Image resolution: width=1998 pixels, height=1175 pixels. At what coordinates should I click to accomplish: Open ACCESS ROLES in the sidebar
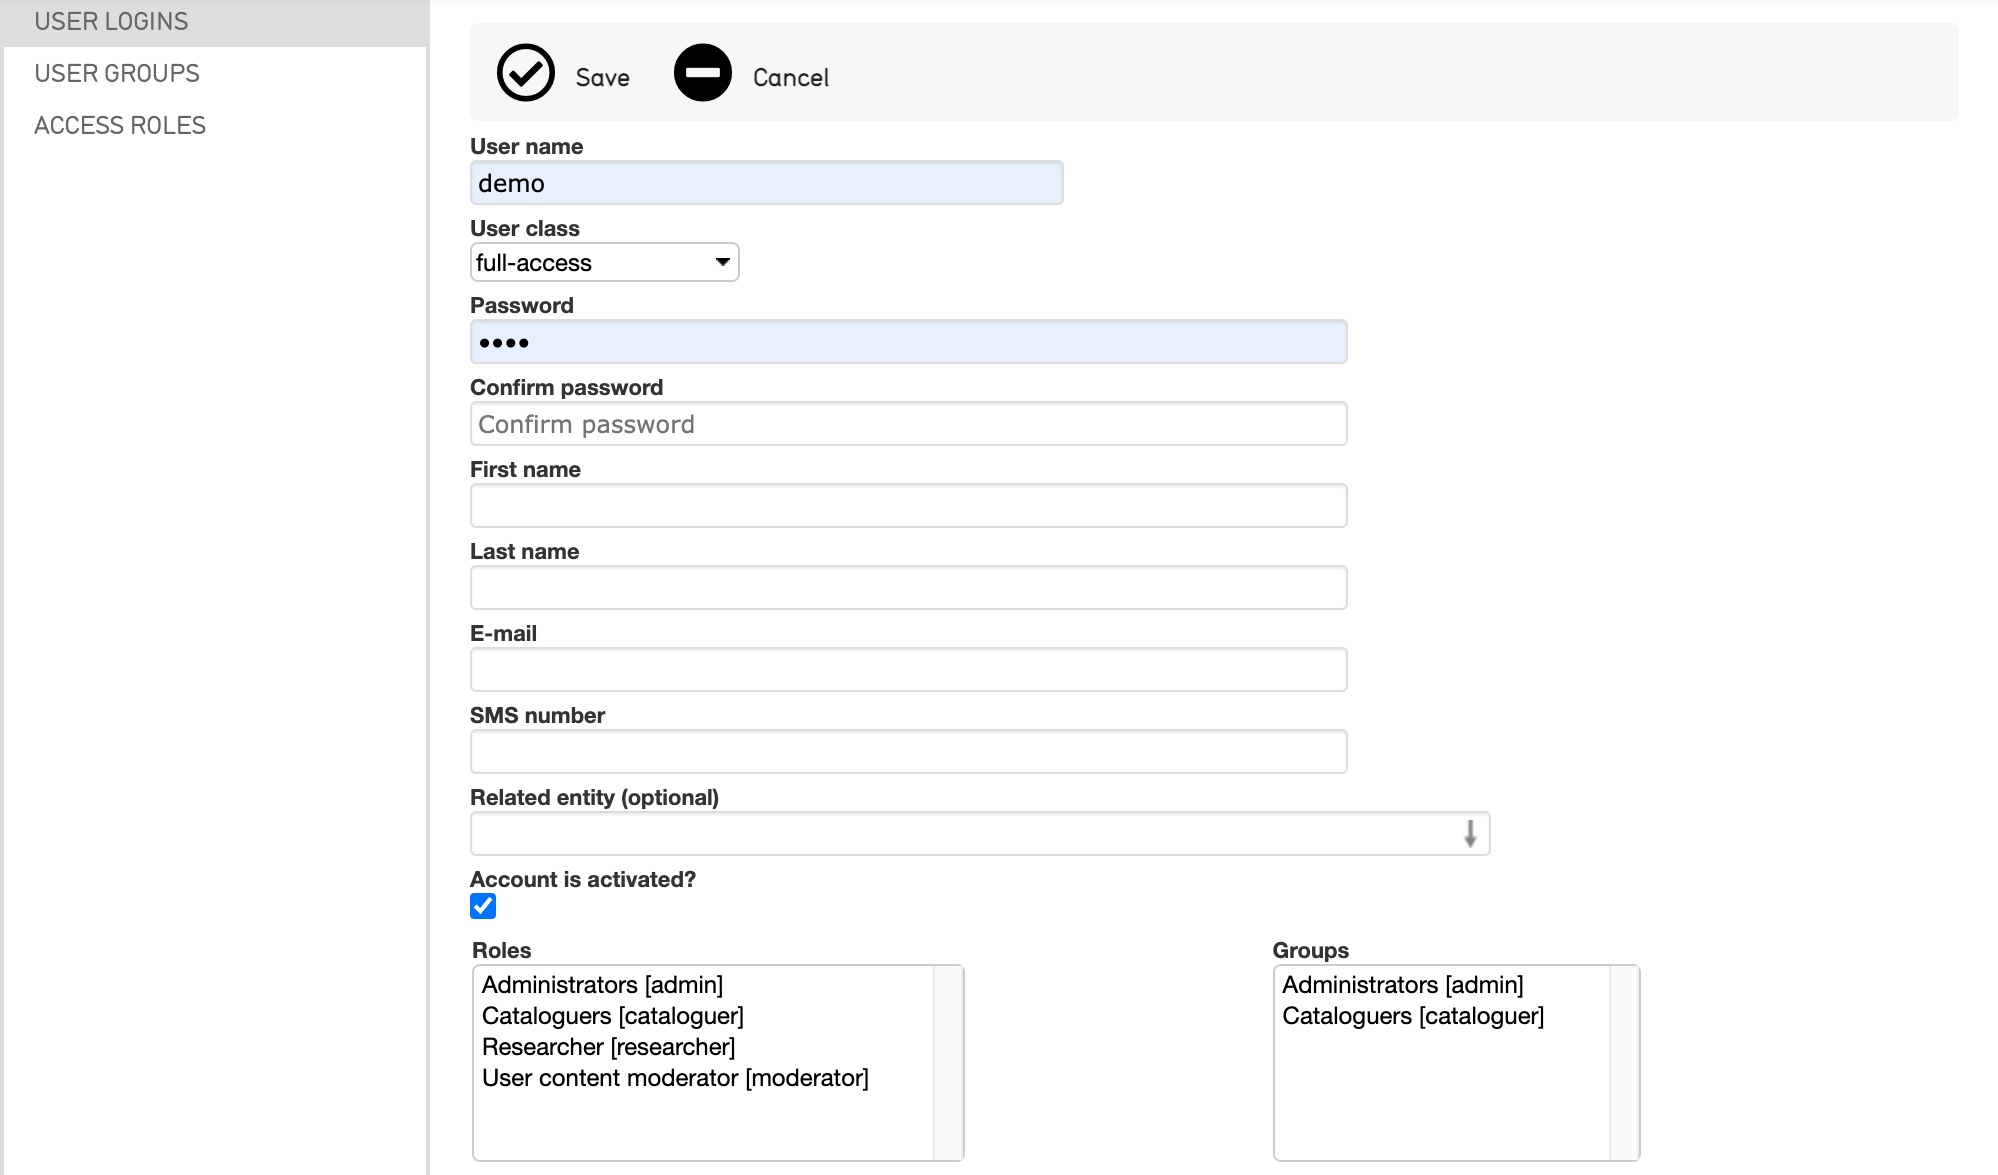120,125
